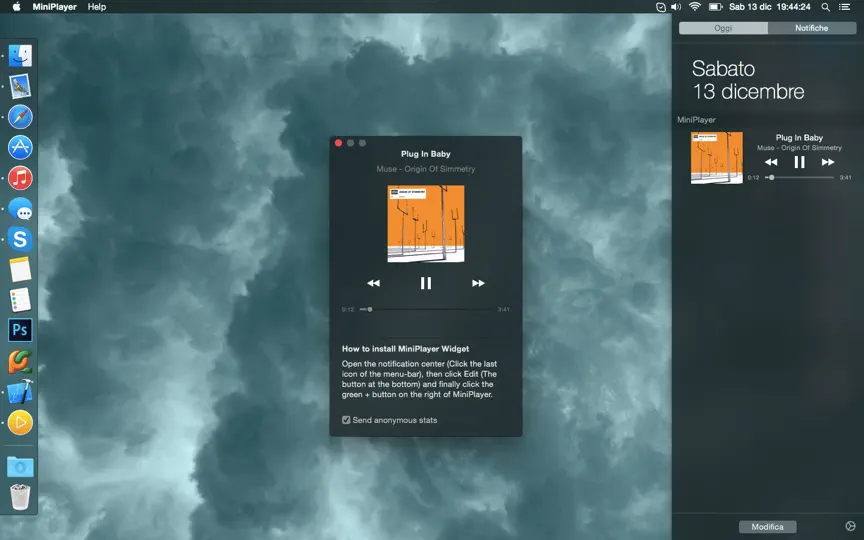Click the battery status icon

(x=715, y=7)
